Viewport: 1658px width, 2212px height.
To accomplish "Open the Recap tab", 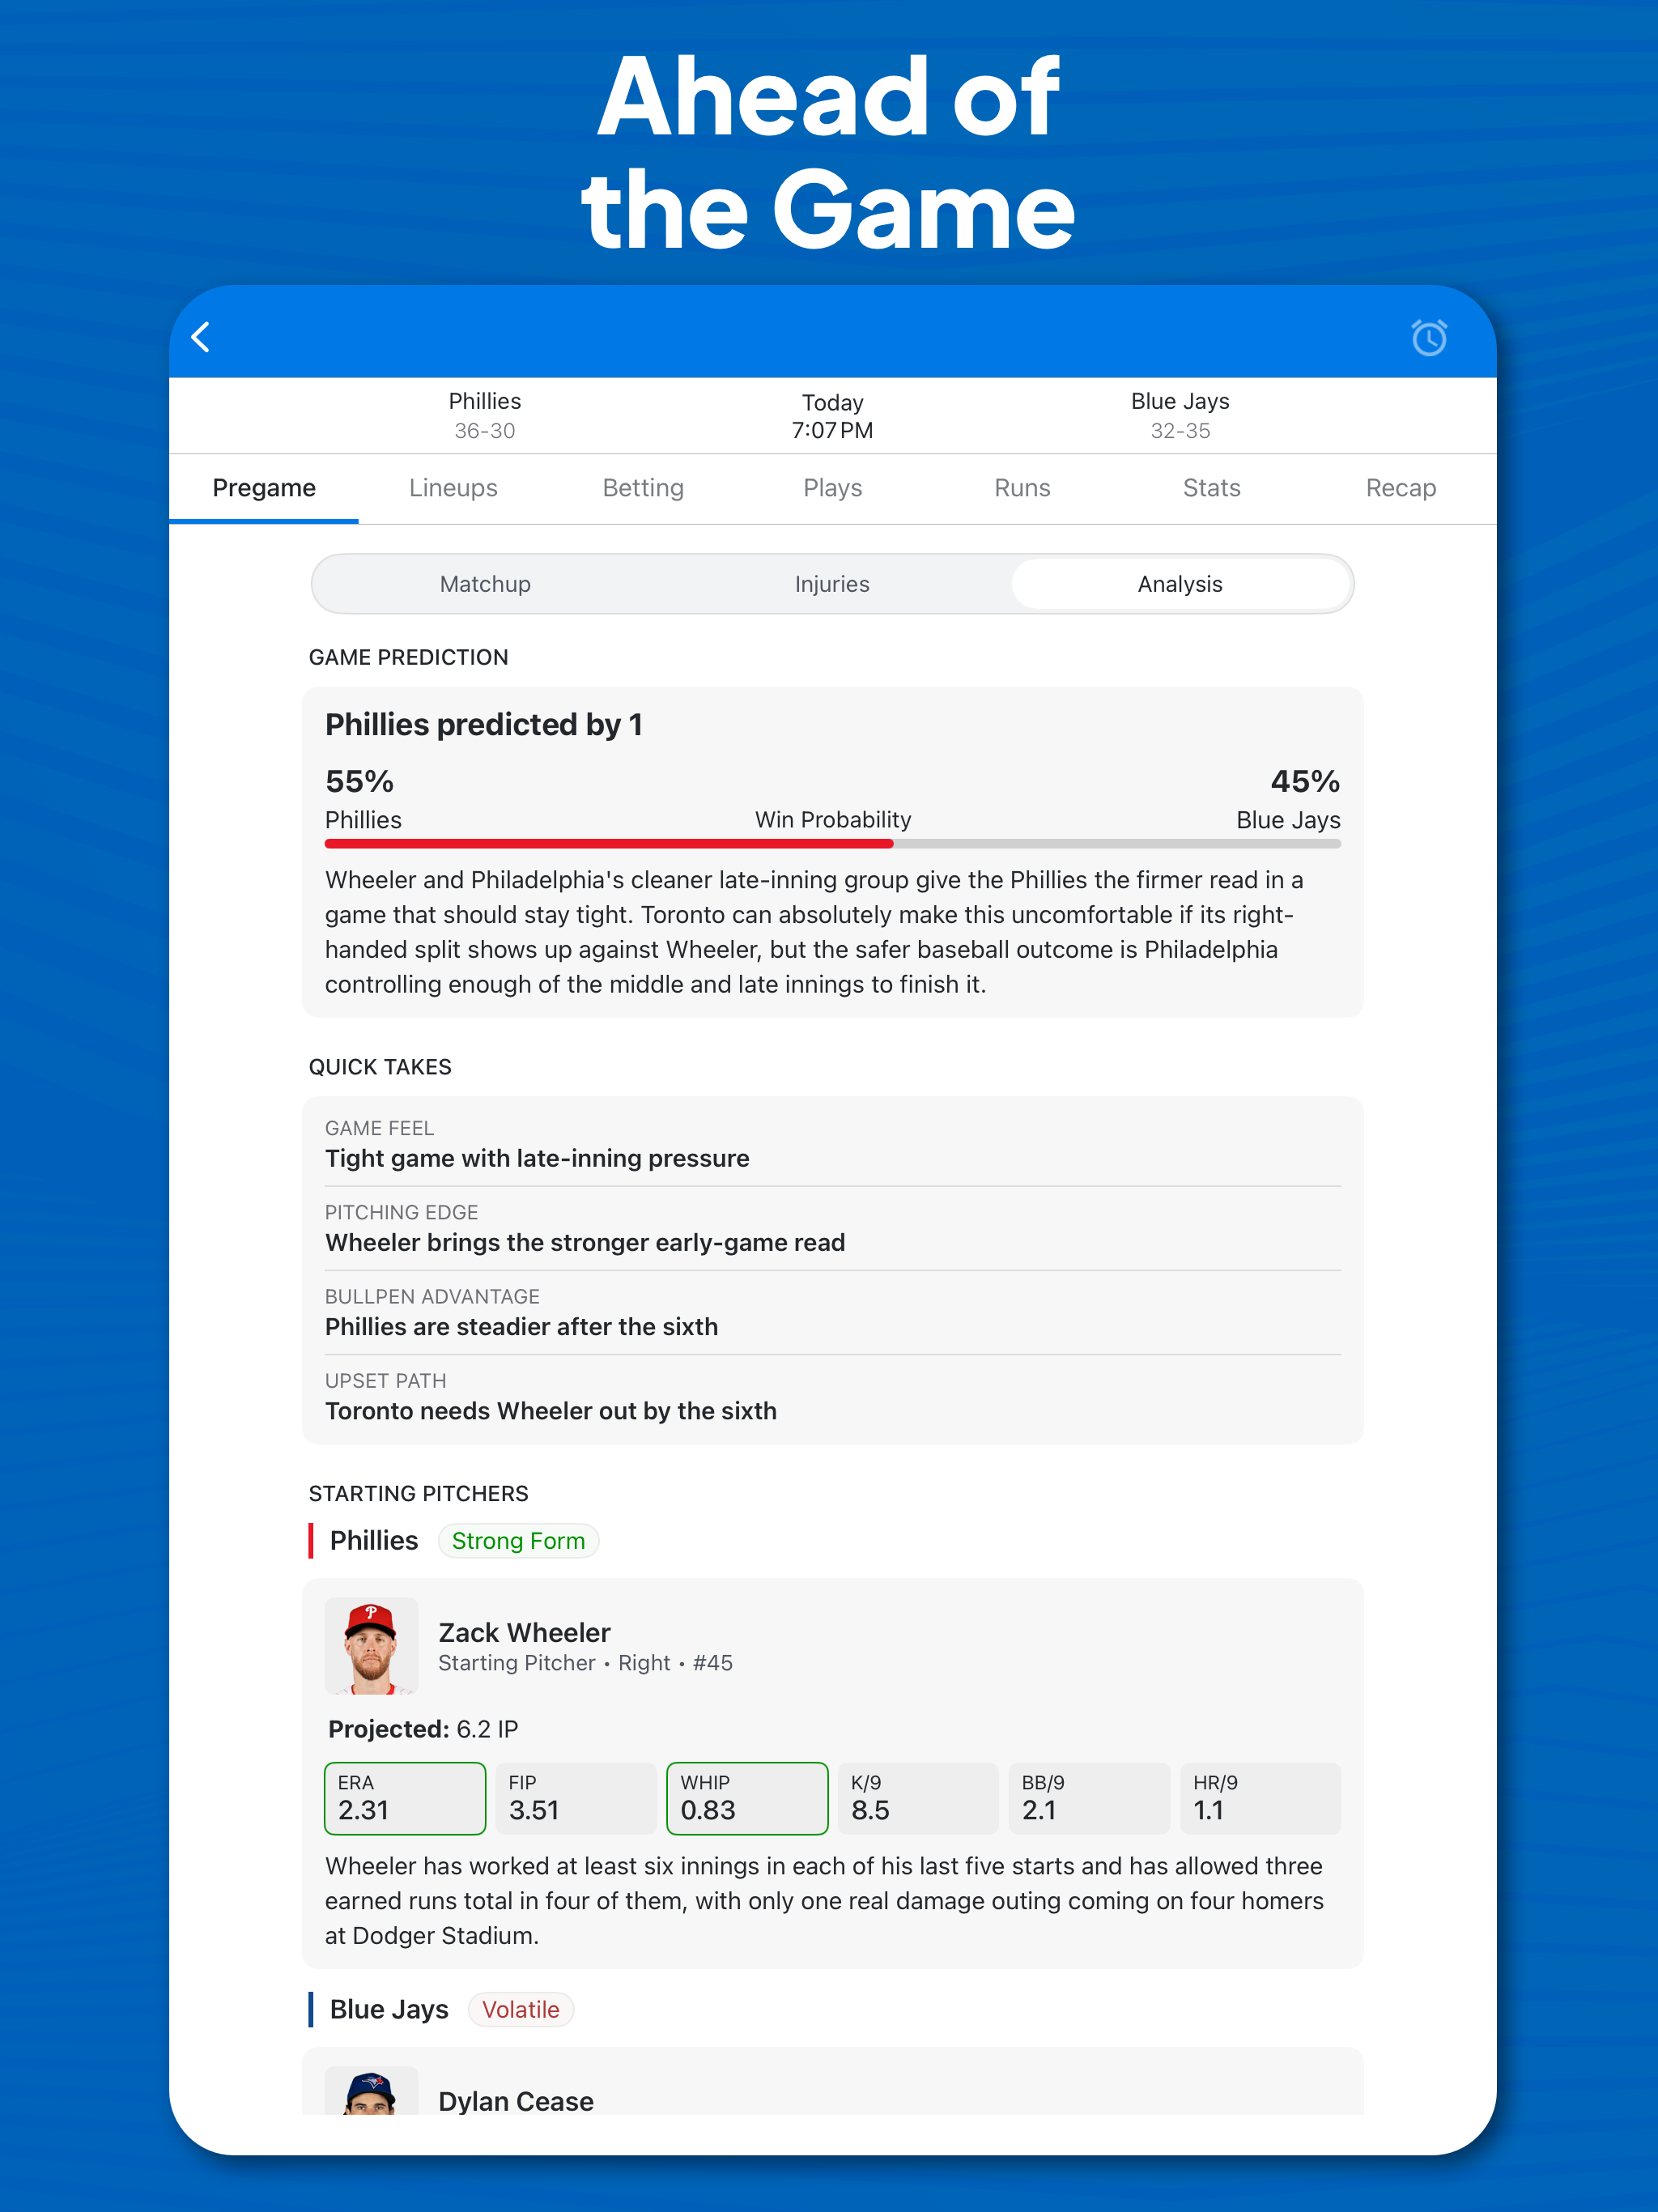I will pyautogui.click(x=1401, y=488).
